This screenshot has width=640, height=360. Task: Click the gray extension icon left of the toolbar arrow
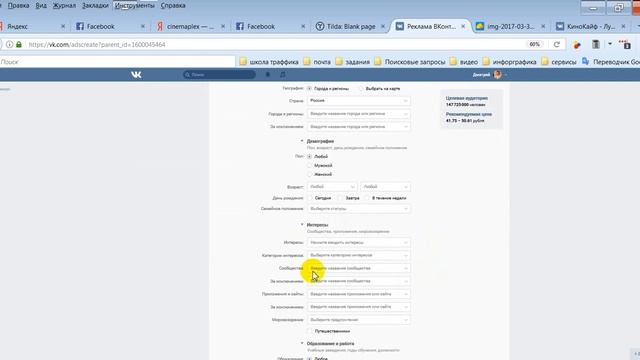pyautogui.click(x=596, y=44)
